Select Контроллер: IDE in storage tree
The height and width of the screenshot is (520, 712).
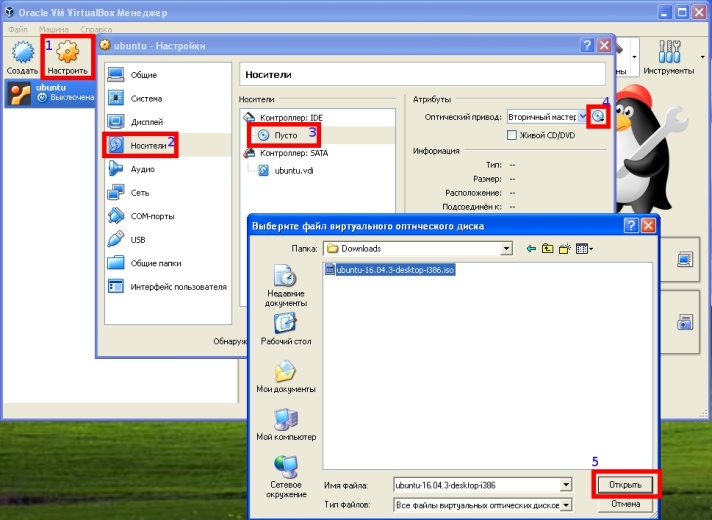pos(291,118)
